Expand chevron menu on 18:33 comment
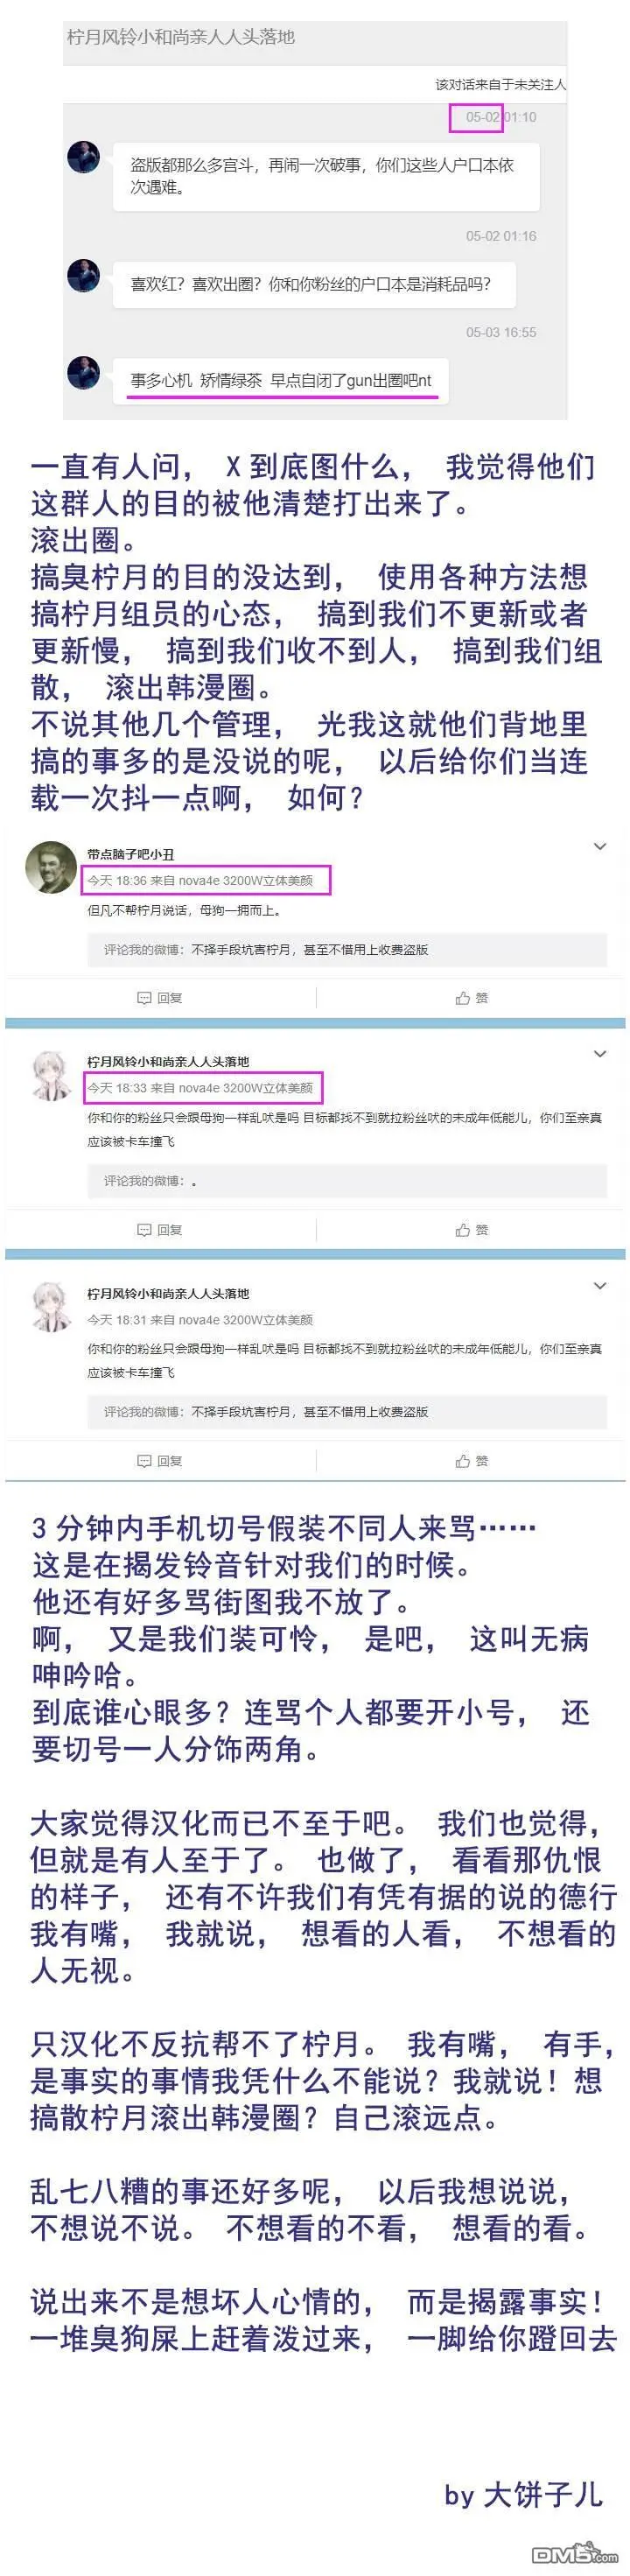The height and width of the screenshot is (2576, 630). 600,1053
